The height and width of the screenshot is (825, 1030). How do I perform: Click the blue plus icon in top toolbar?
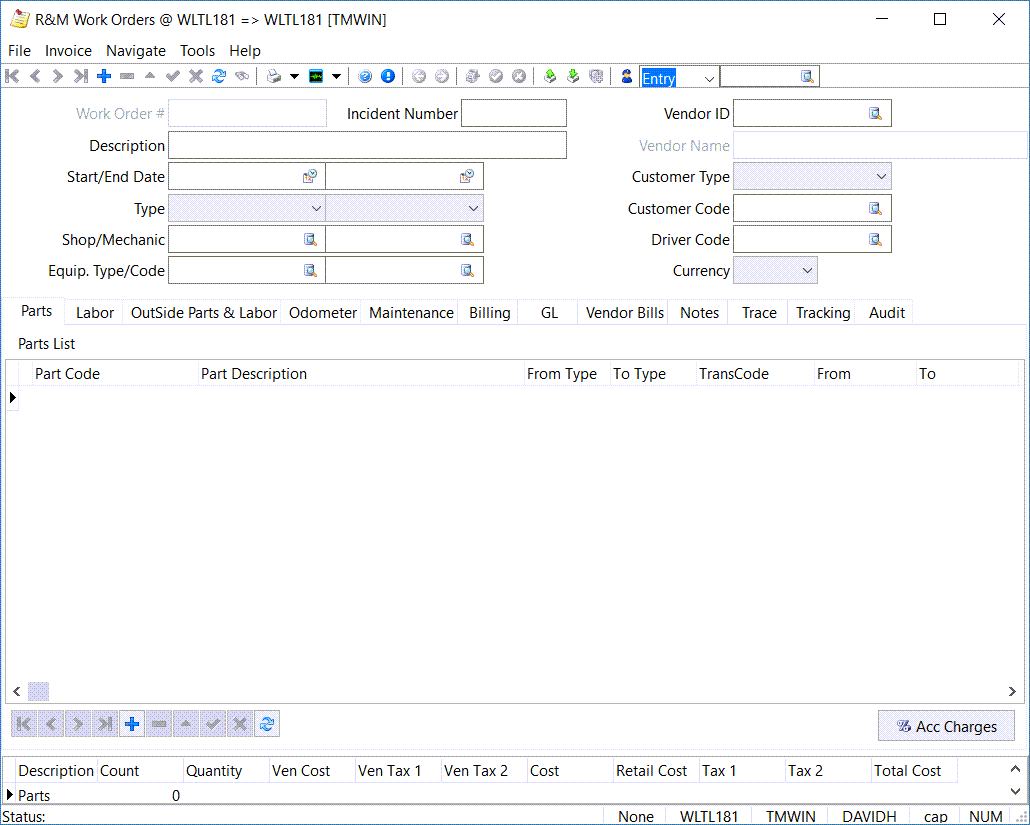coord(104,76)
